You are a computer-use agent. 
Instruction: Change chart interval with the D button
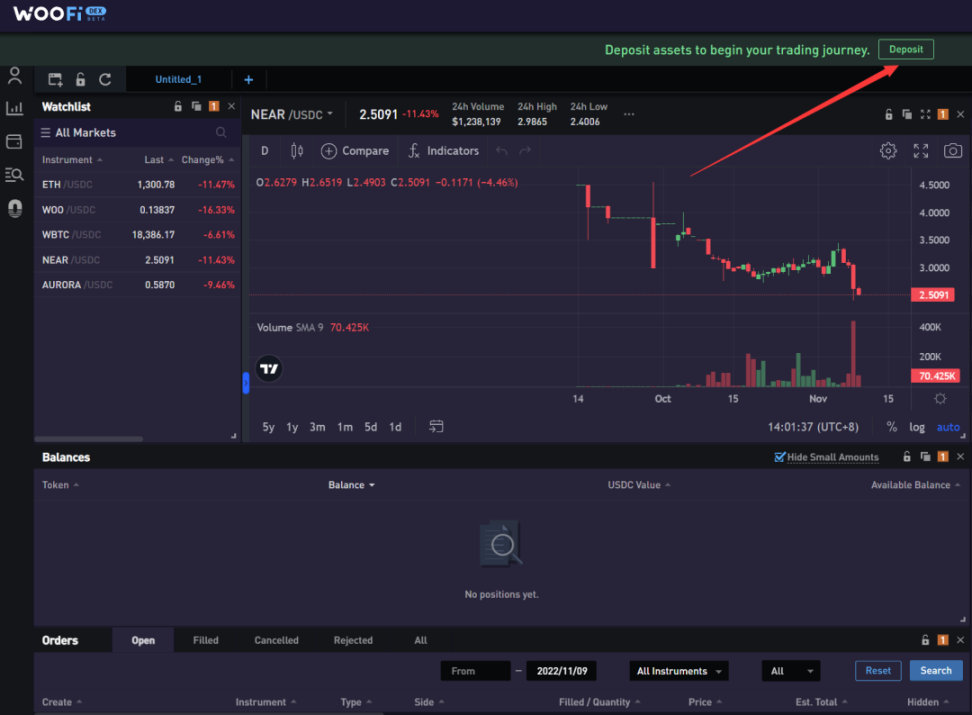(x=265, y=151)
